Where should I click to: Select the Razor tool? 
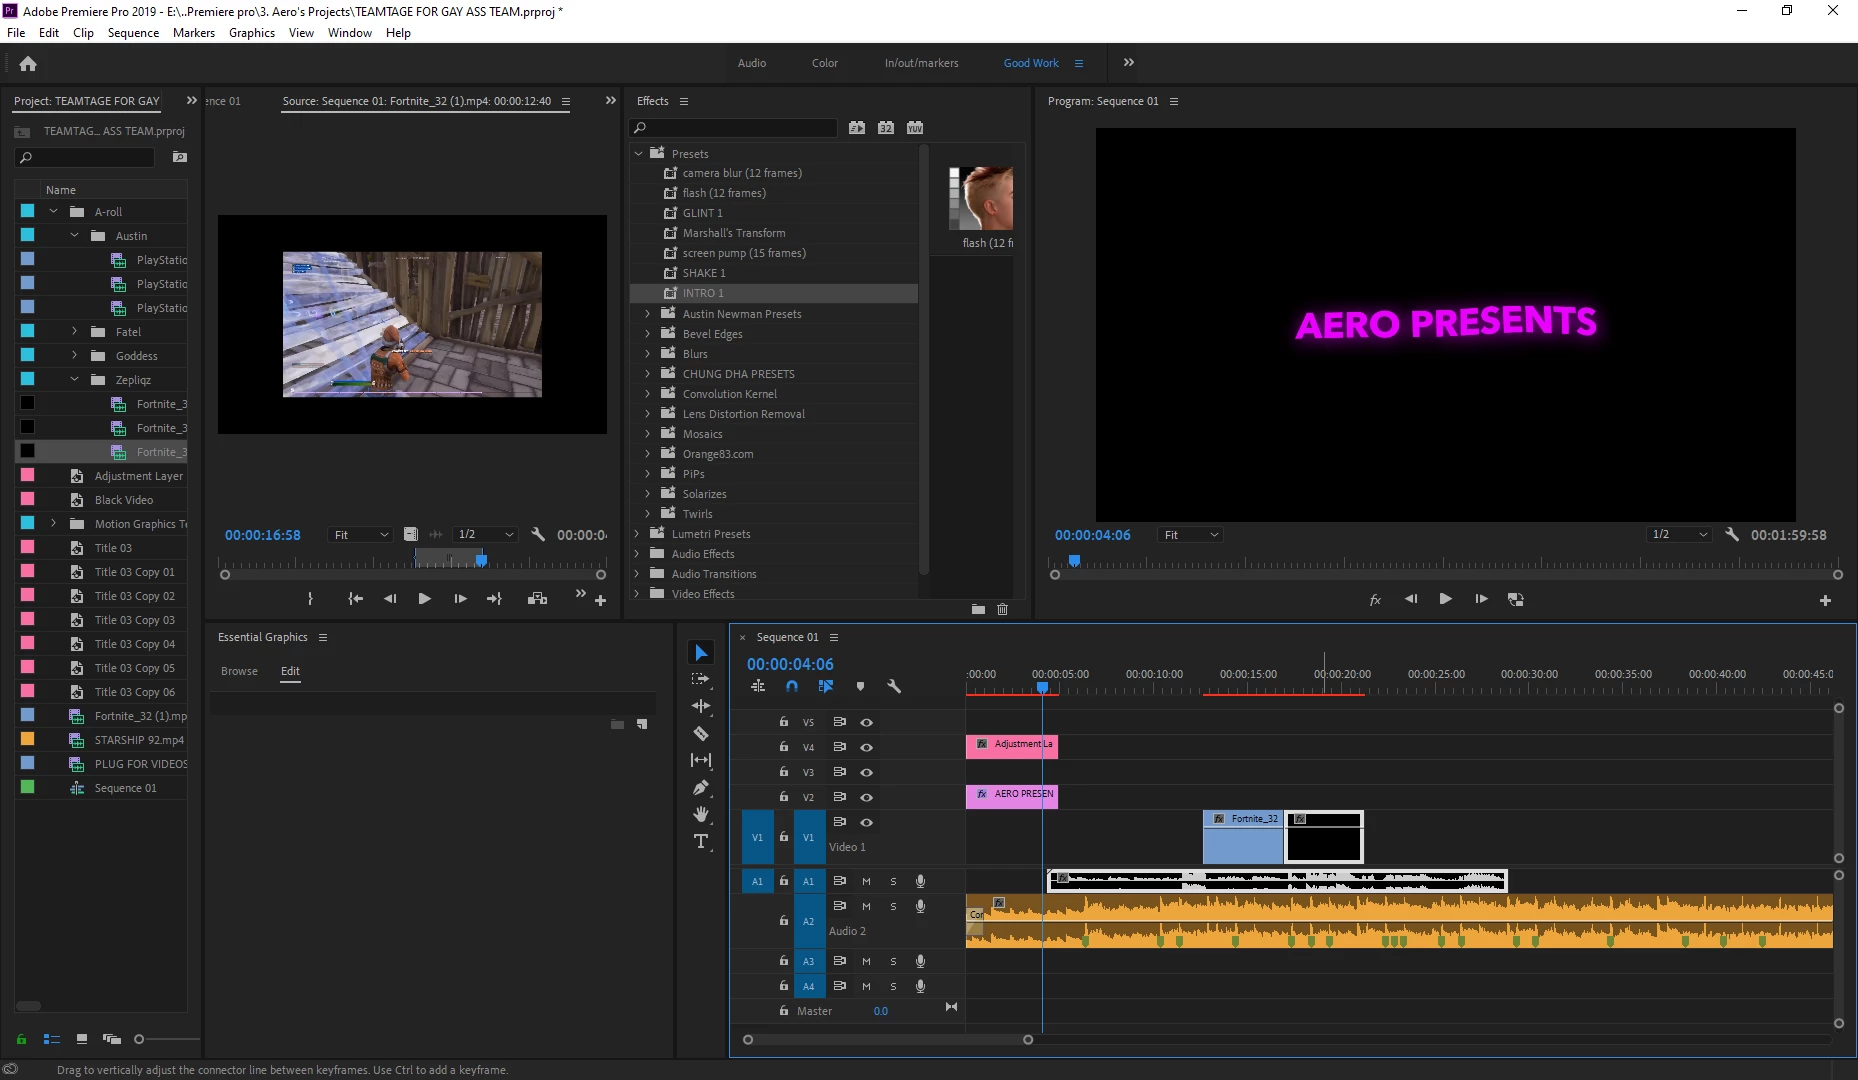tap(701, 733)
